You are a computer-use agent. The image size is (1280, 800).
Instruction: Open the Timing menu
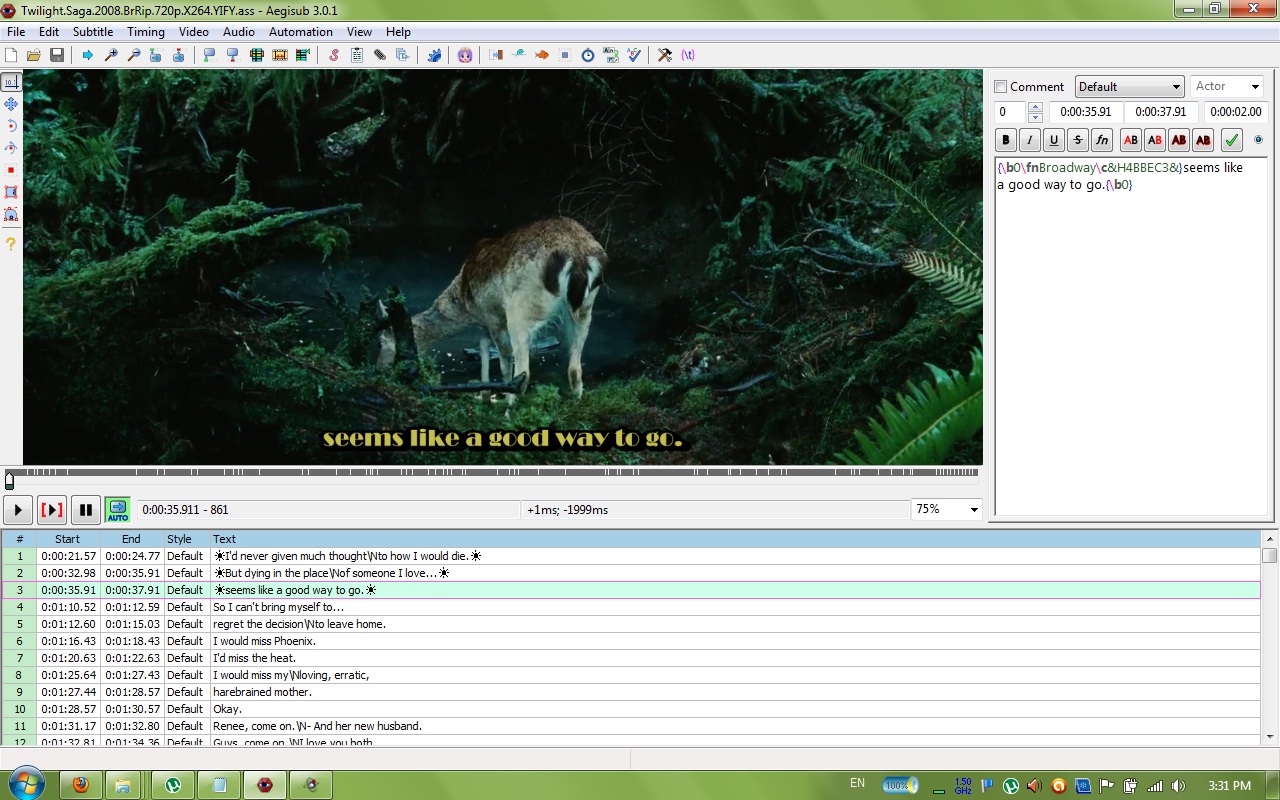(x=145, y=32)
